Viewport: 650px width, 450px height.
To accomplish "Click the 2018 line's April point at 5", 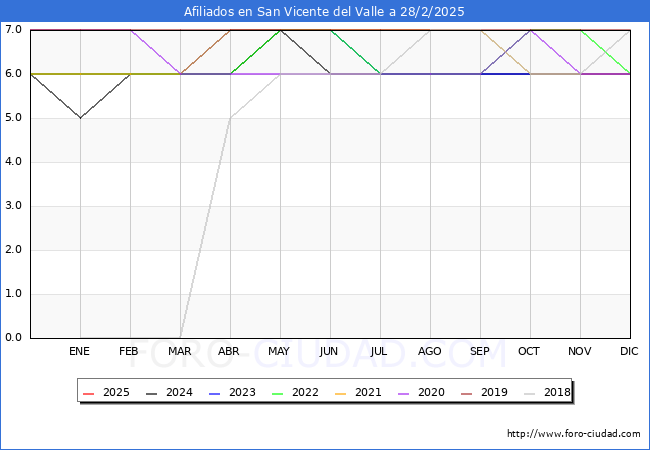I will click(230, 118).
